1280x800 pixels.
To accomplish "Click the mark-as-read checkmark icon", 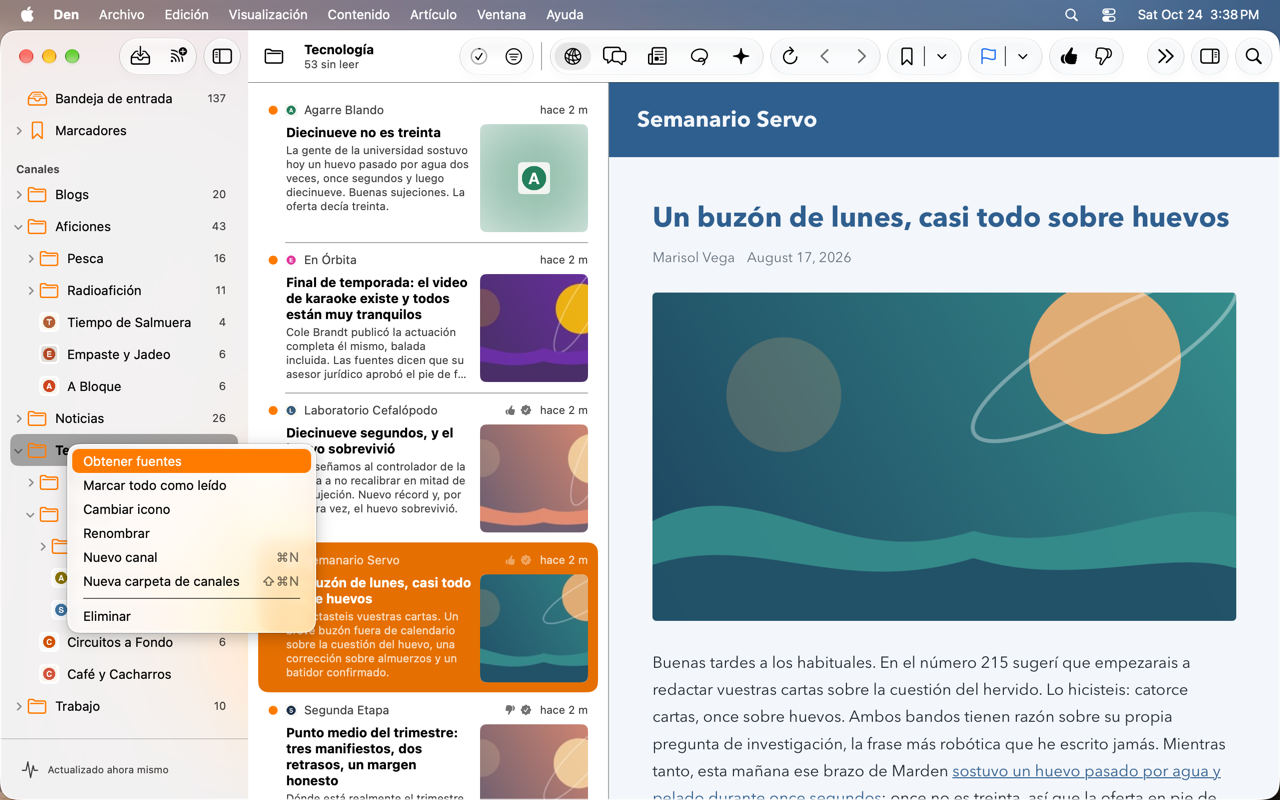I will click(479, 57).
